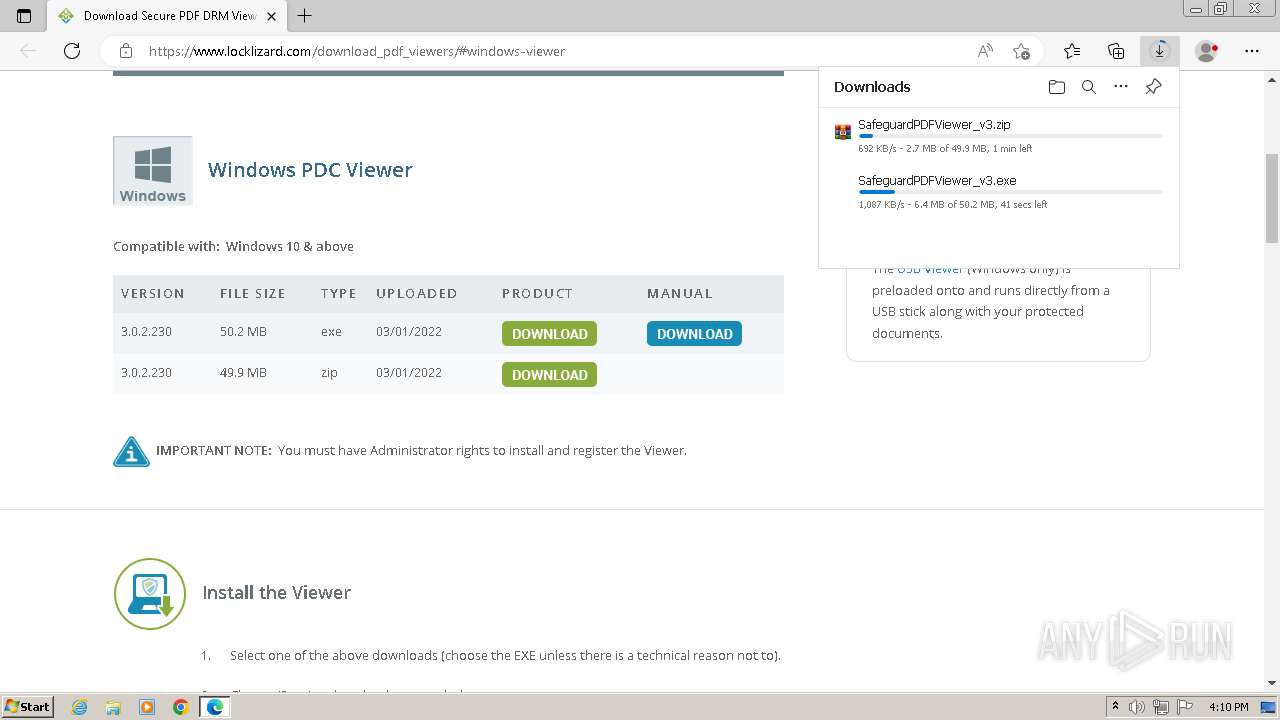
Task: Download the zip product package
Action: (x=549, y=375)
